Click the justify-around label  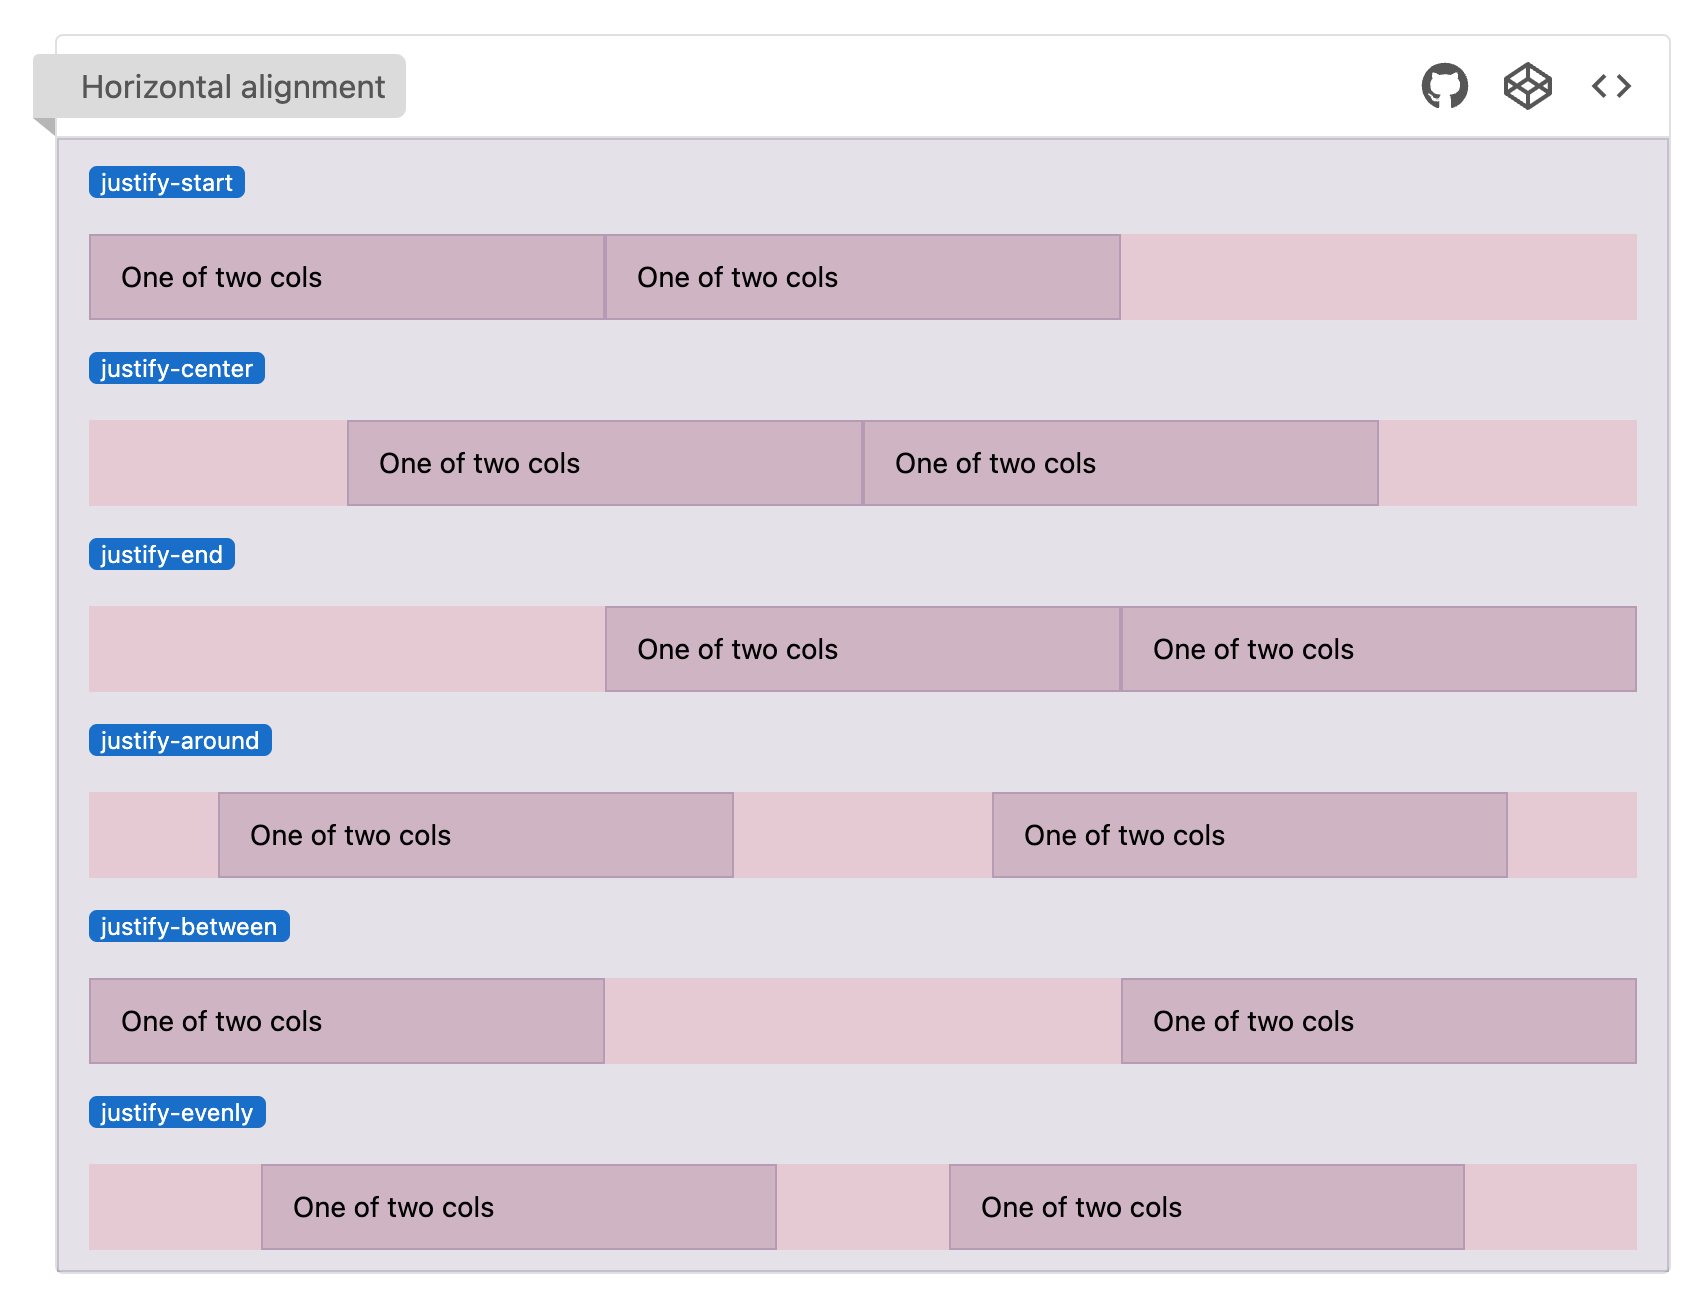tap(180, 740)
